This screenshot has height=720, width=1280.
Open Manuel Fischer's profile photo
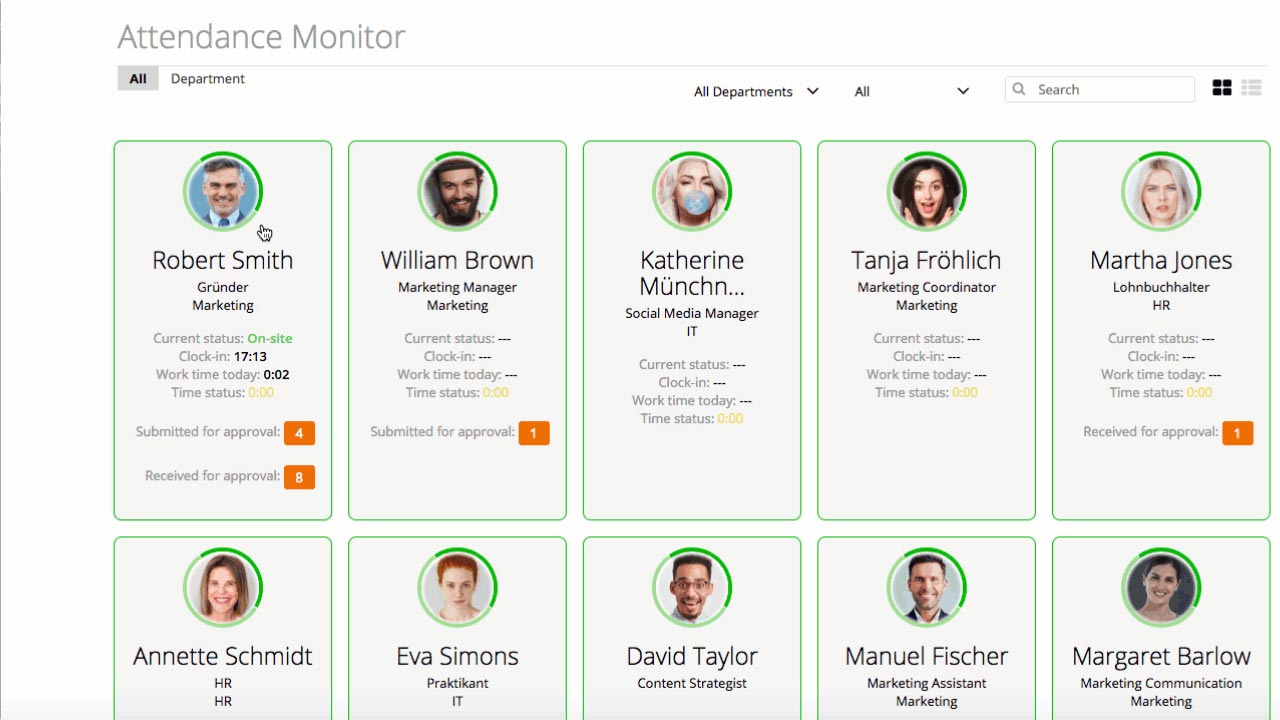[926, 587]
